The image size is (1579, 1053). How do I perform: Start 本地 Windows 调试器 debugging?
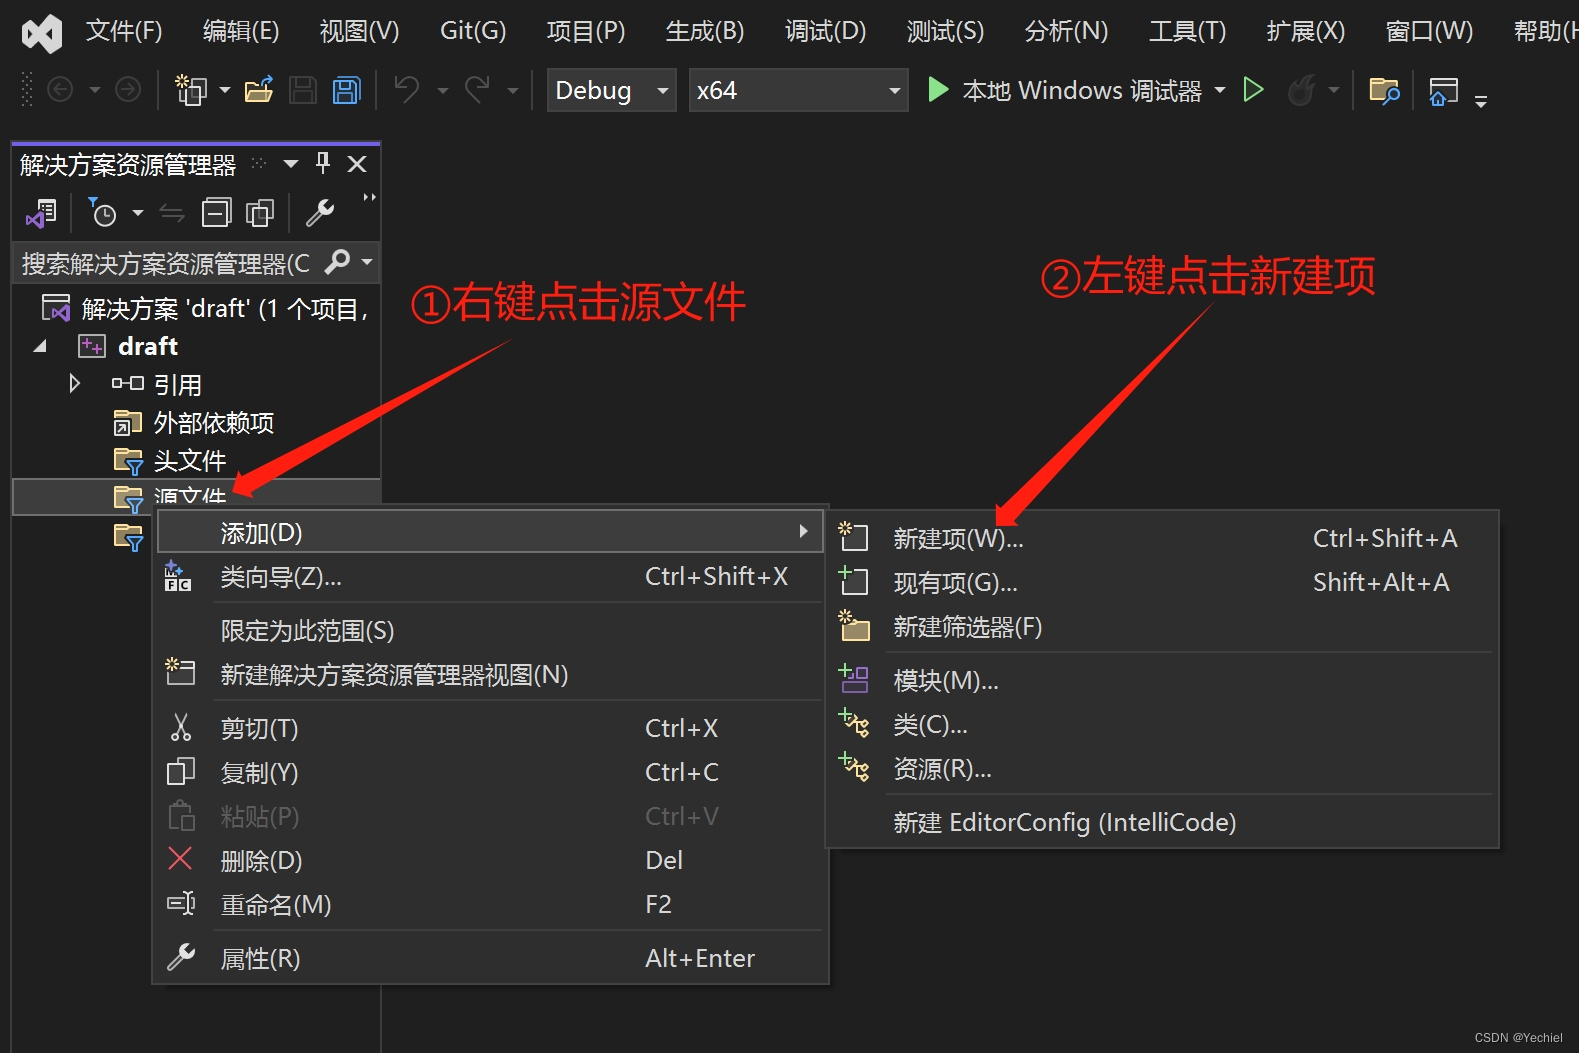pos(1064,90)
